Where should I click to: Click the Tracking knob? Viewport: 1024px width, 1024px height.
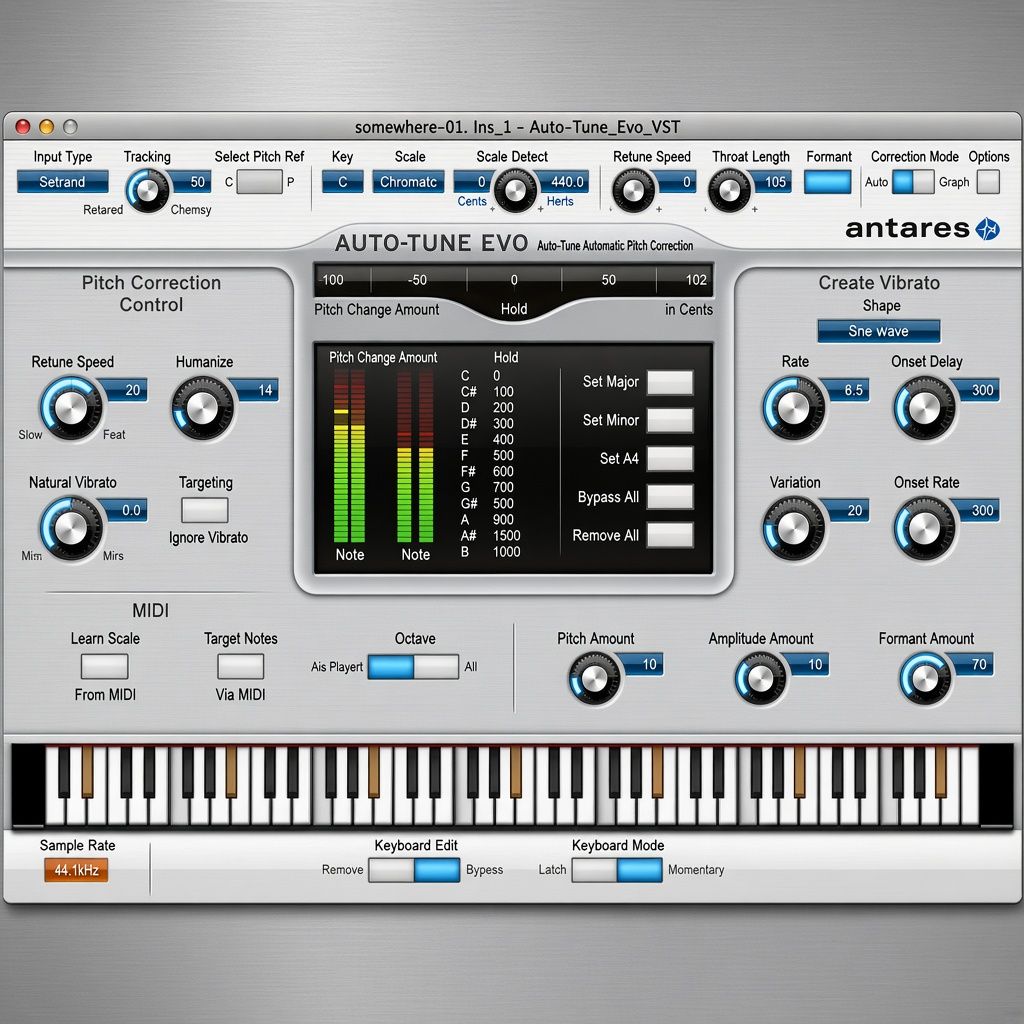pos(148,190)
